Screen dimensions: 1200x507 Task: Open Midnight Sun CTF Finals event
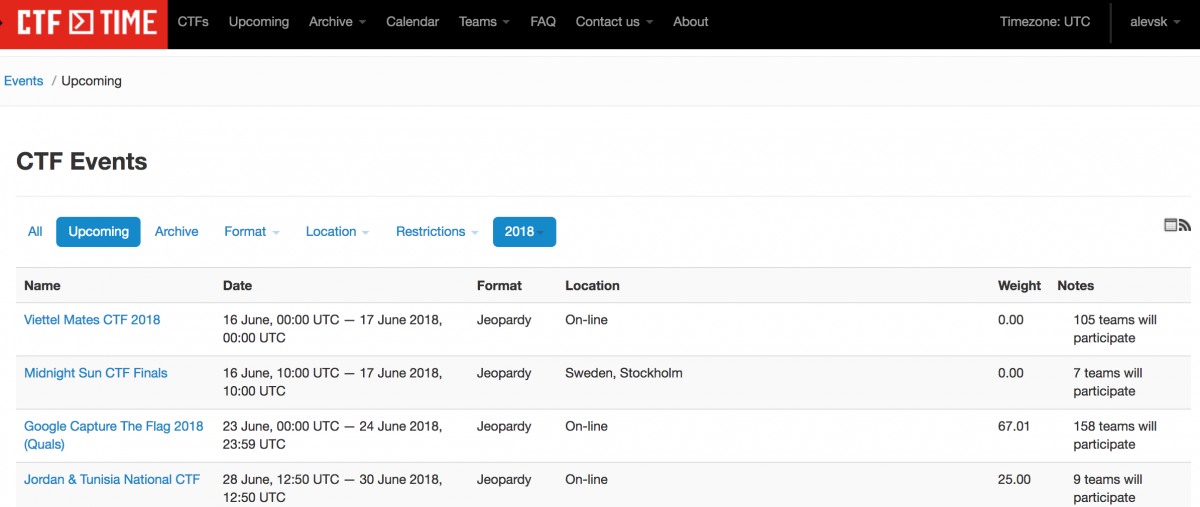(x=96, y=373)
